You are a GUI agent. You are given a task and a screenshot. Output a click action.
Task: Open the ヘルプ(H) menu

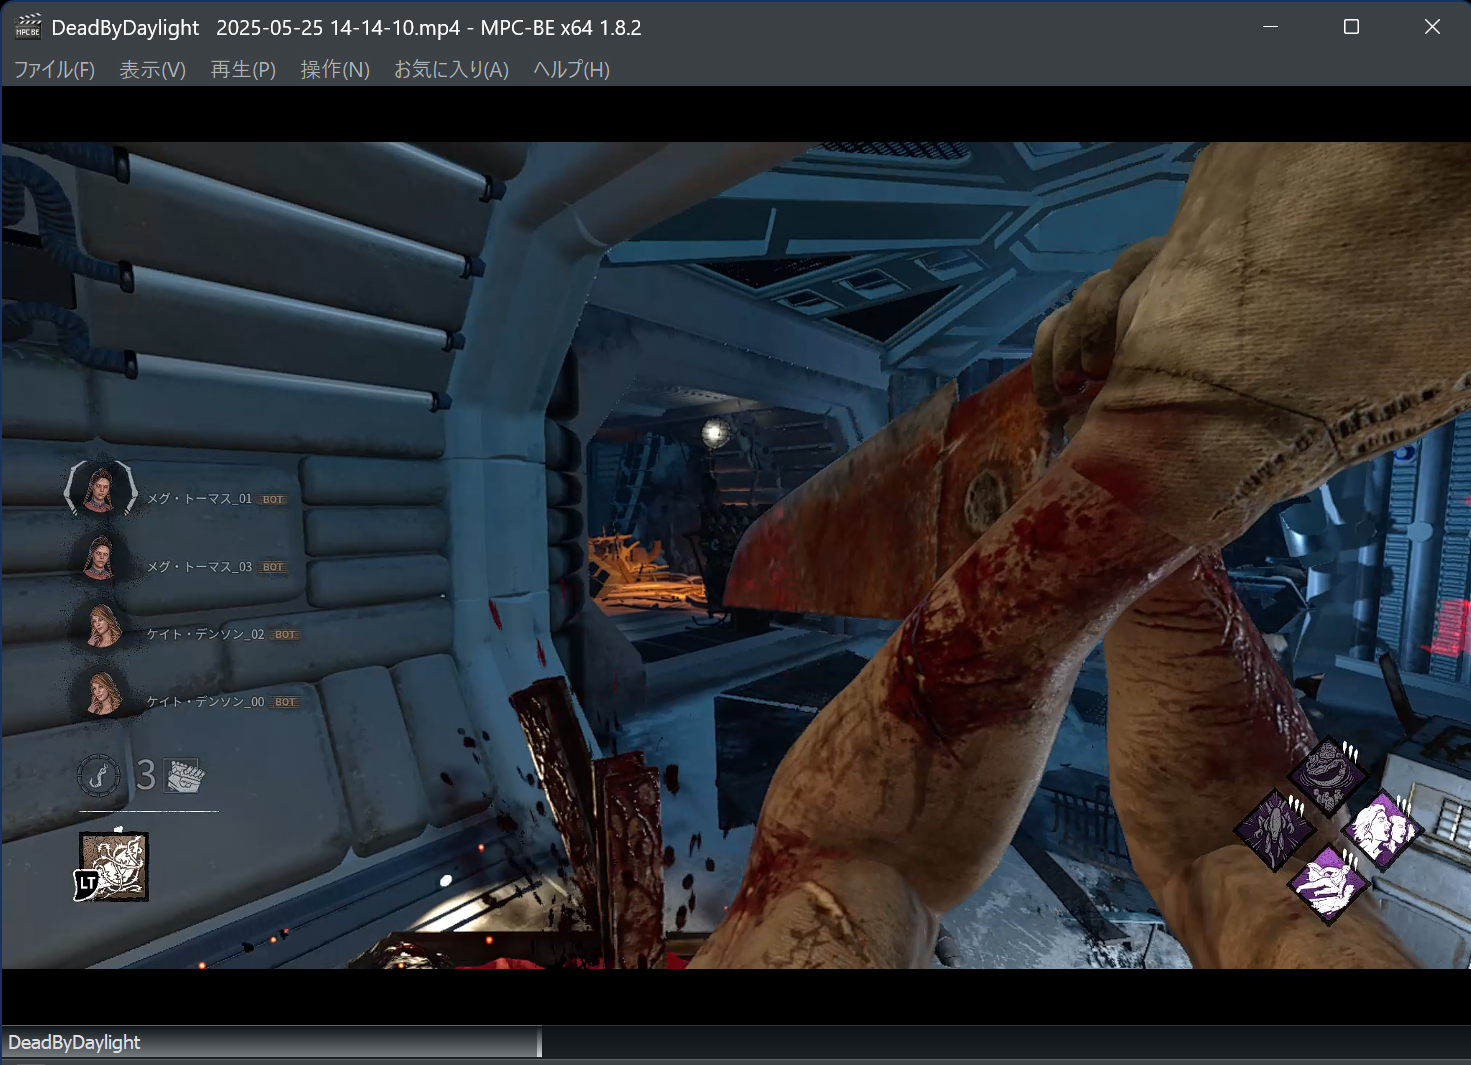click(571, 69)
